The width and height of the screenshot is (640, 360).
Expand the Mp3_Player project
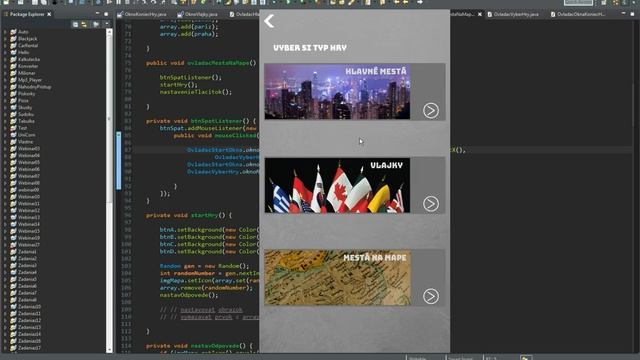5,80
